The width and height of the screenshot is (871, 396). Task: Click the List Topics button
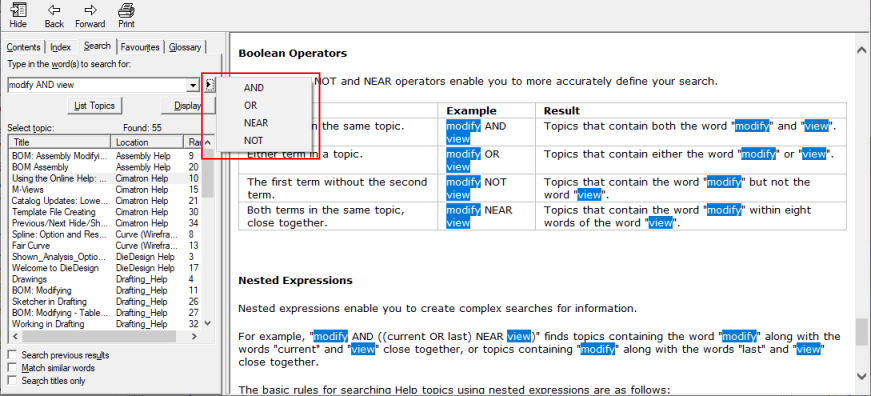coord(94,106)
